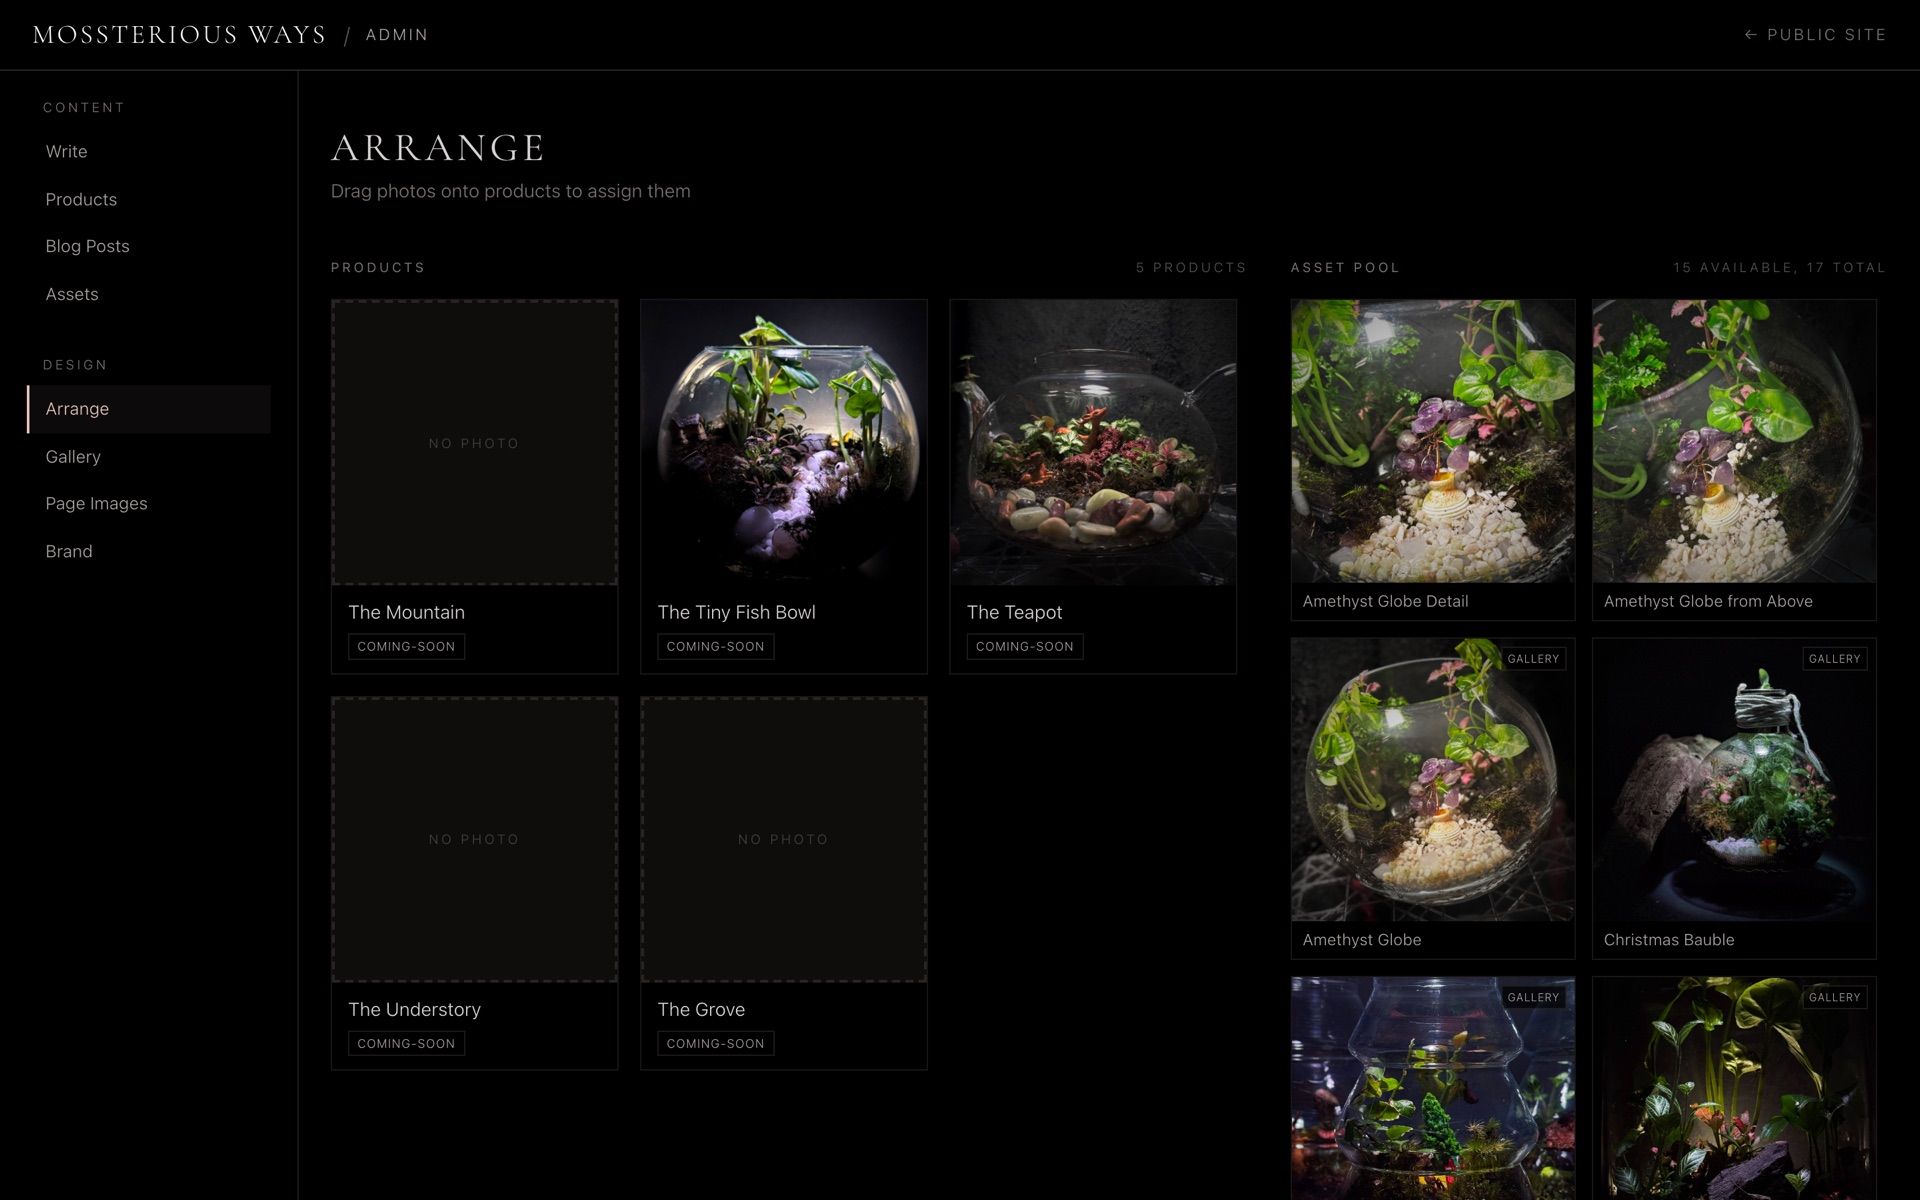Click the Christmas Bauble caption

pos(1669,940)
